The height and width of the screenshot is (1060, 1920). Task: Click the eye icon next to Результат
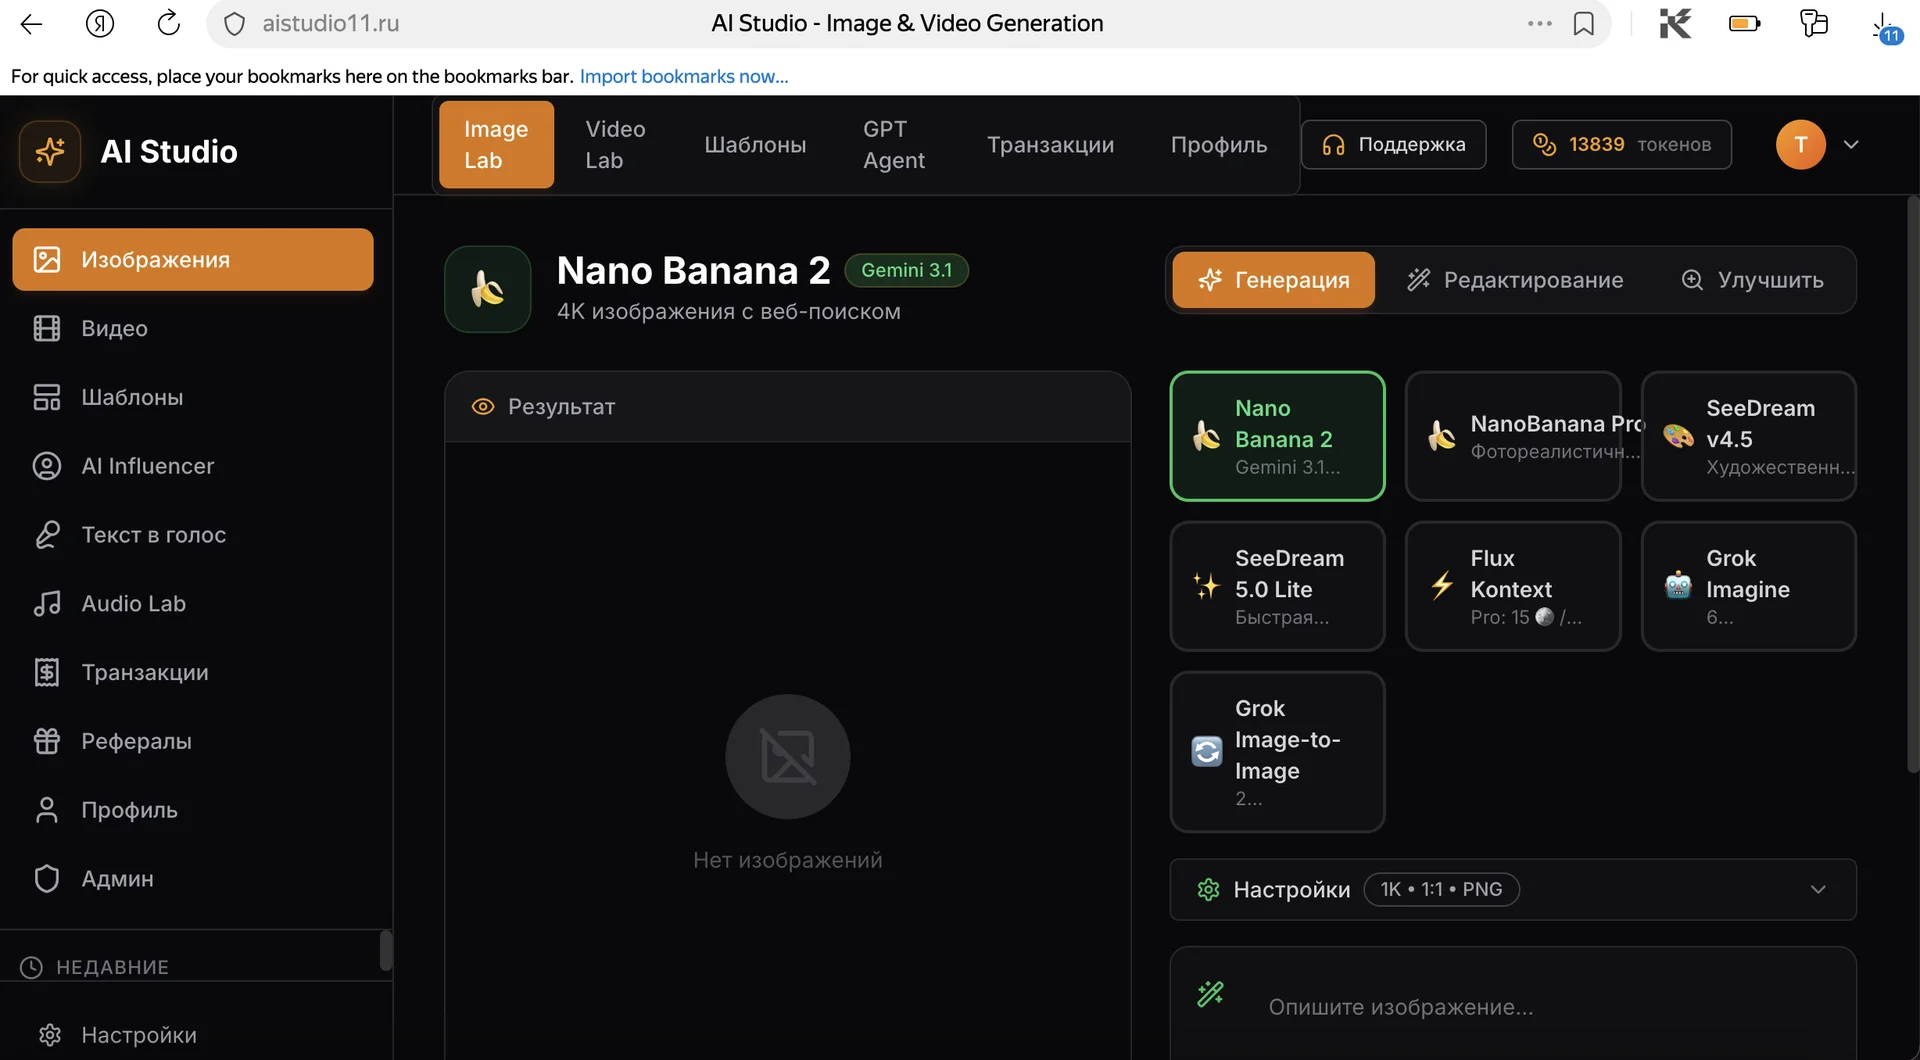pyautogui.click(x=483, y=407)
